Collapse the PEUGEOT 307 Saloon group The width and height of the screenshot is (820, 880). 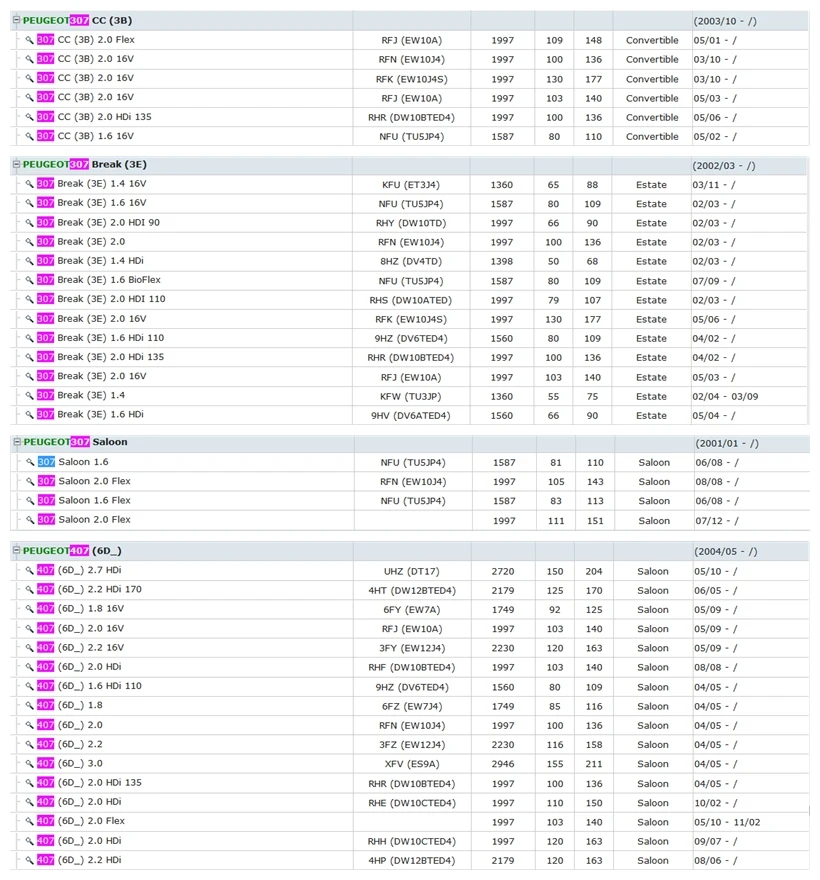click(17, 442)
